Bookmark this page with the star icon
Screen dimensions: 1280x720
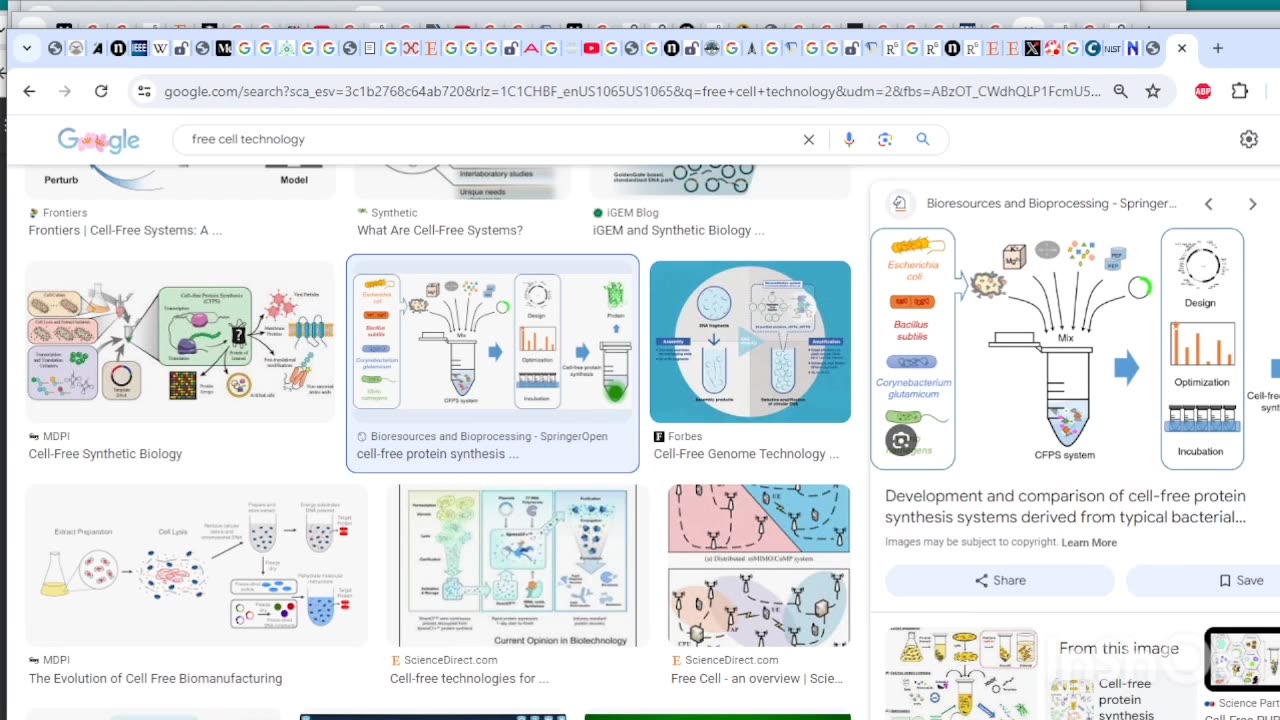(1153, 91)
